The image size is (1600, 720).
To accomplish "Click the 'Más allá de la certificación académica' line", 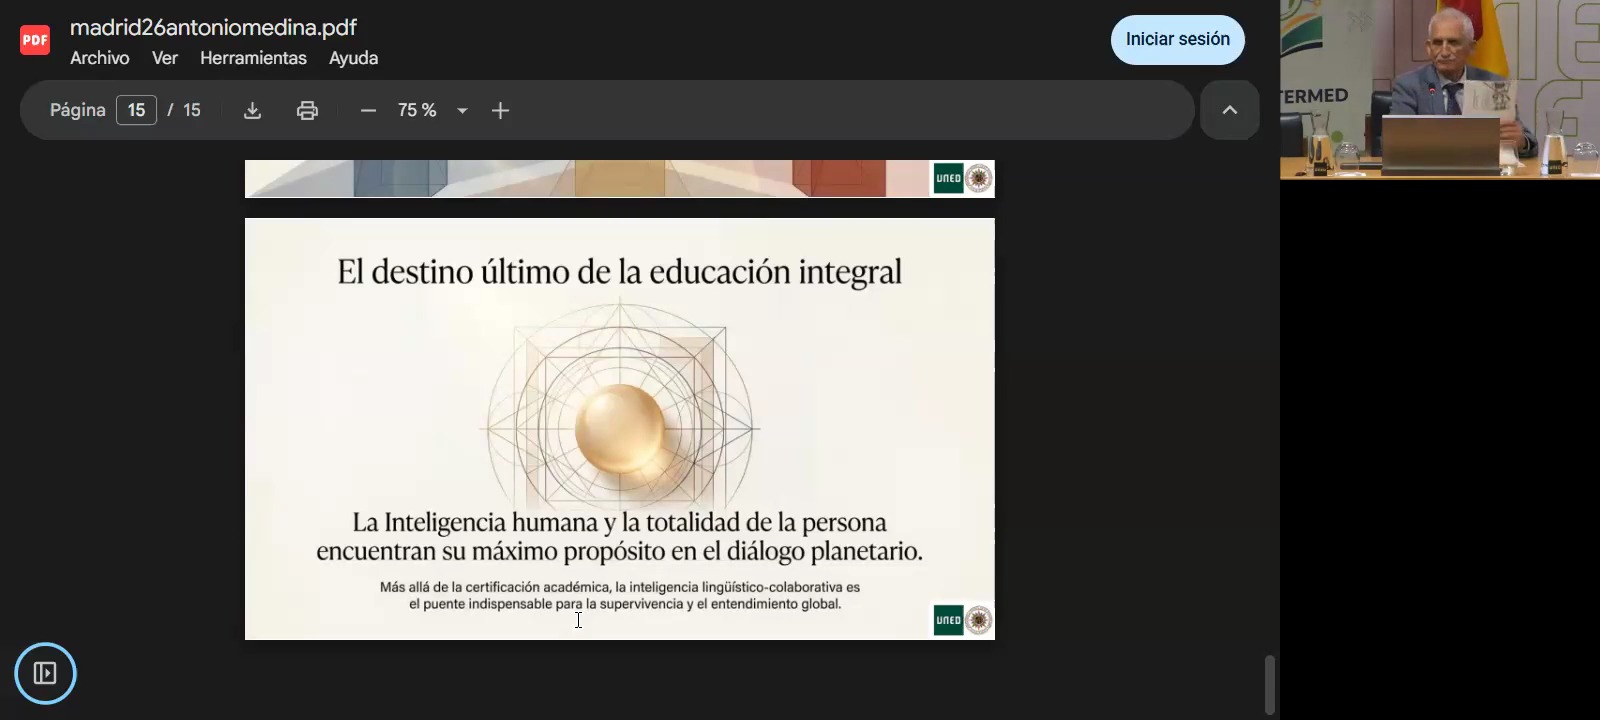I will tap(620, 587).
